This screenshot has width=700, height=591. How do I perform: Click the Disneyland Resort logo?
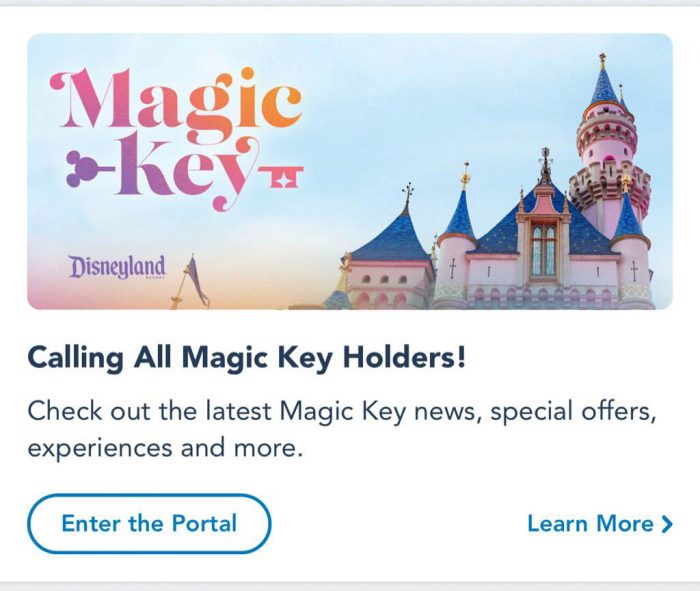tap(117, 267)
